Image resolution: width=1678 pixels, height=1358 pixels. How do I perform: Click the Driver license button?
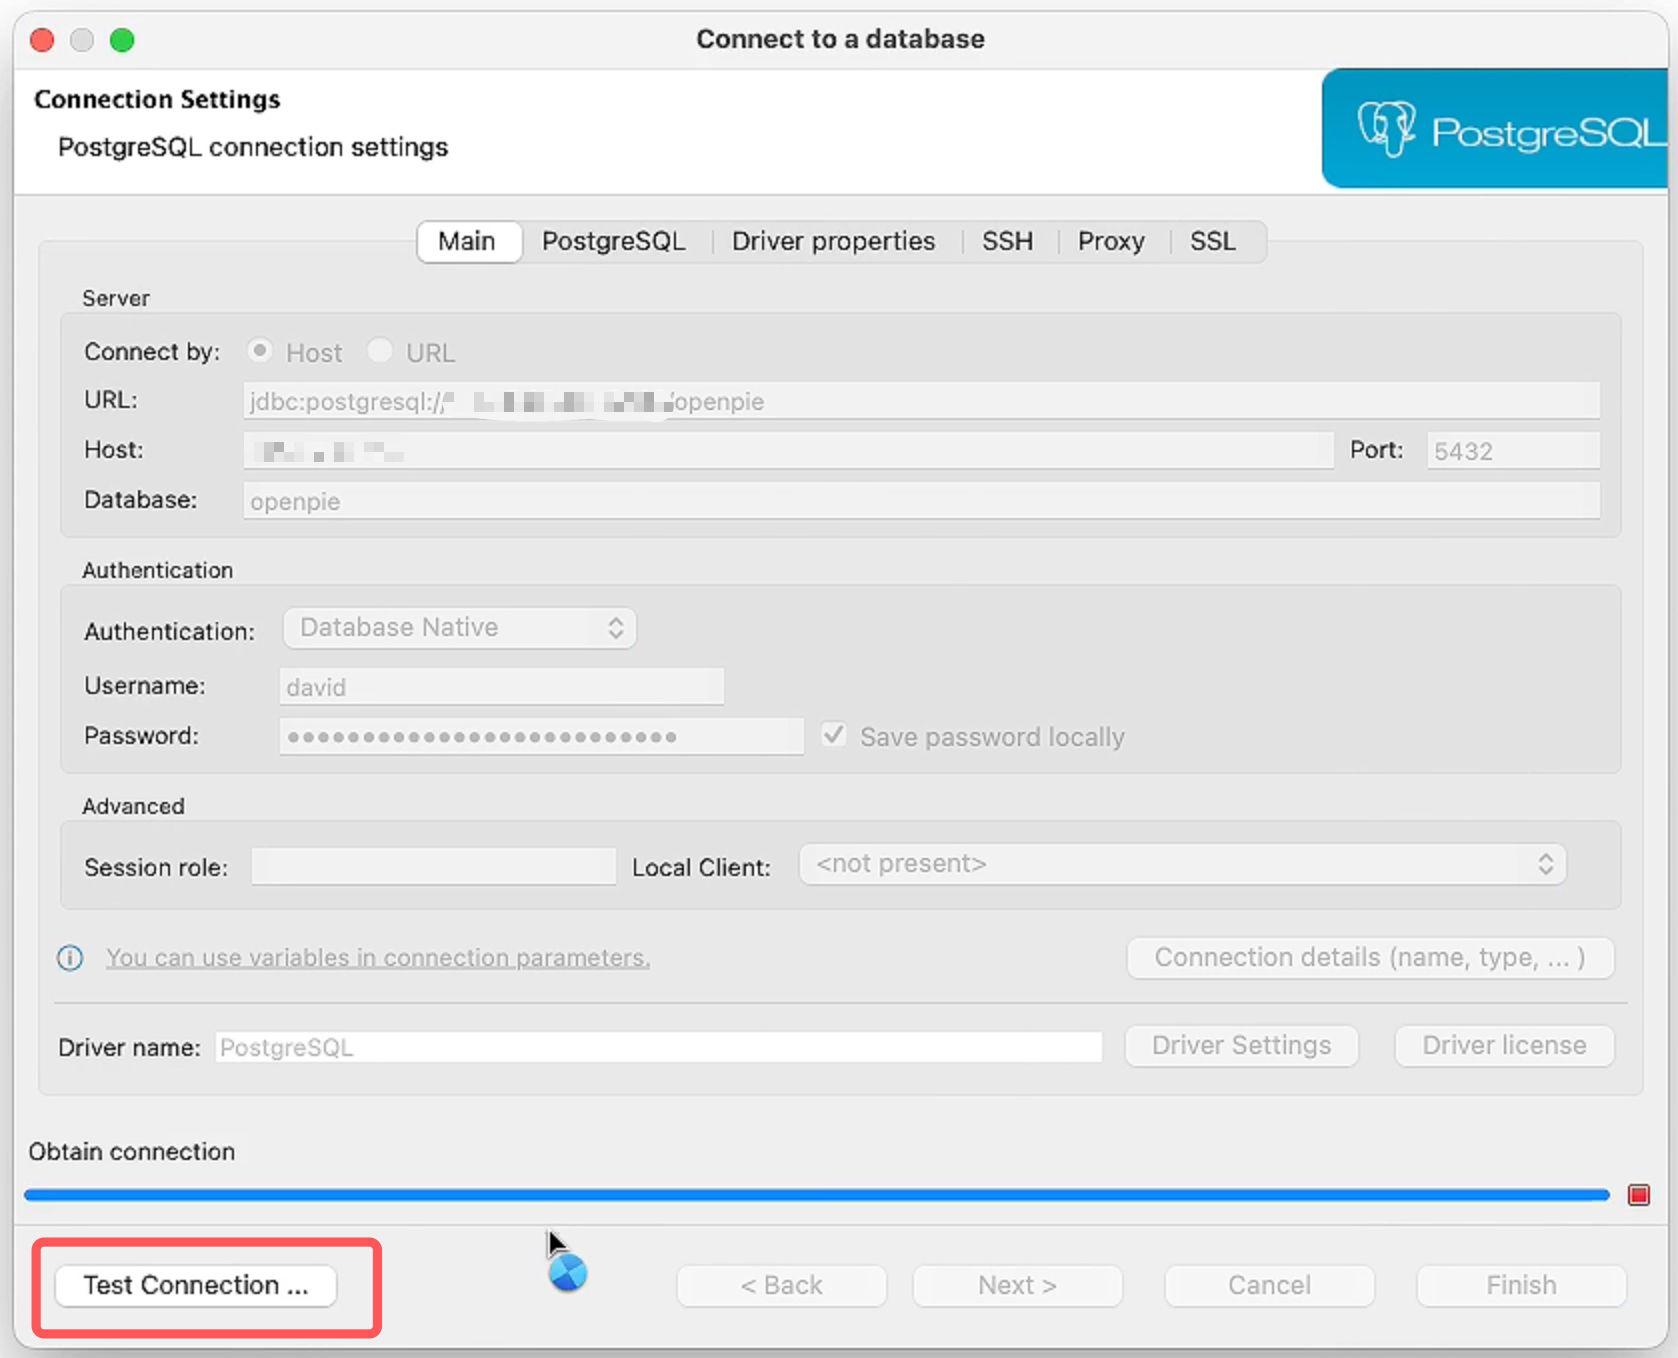point(1504,1046)
